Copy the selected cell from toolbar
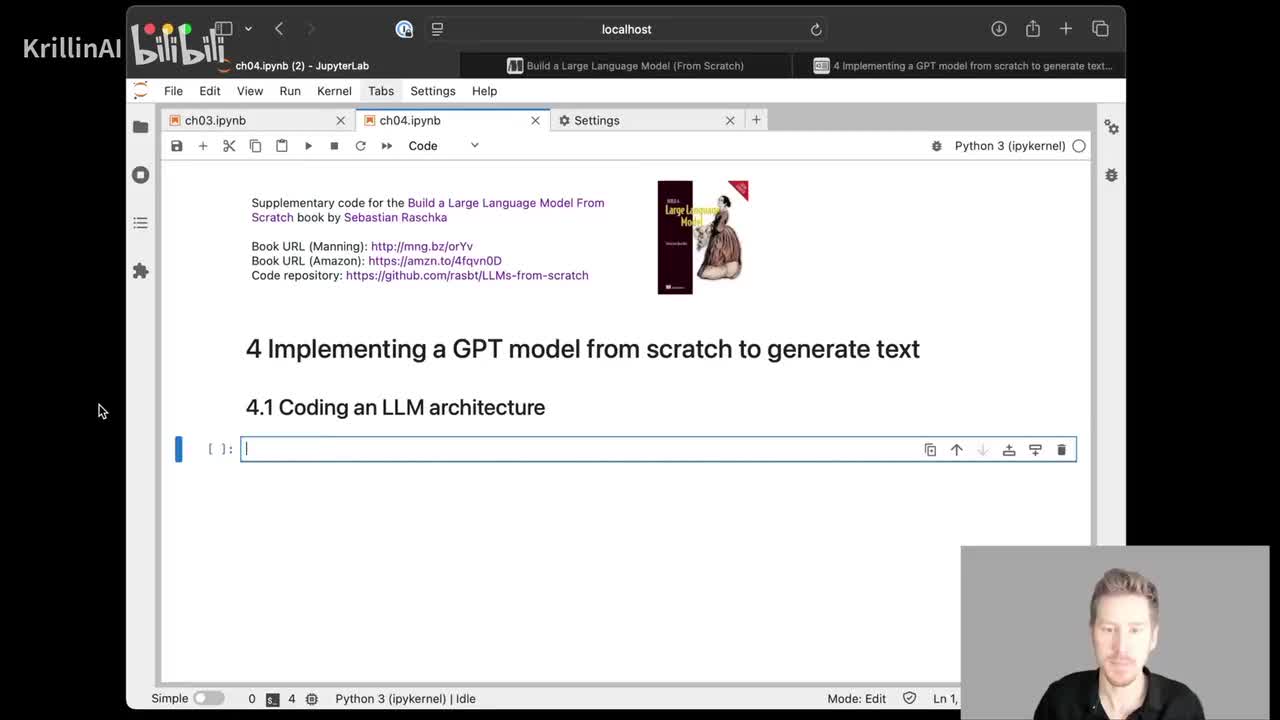The width and height of the screenshot is (1280, 720). [x=255, y=146]
